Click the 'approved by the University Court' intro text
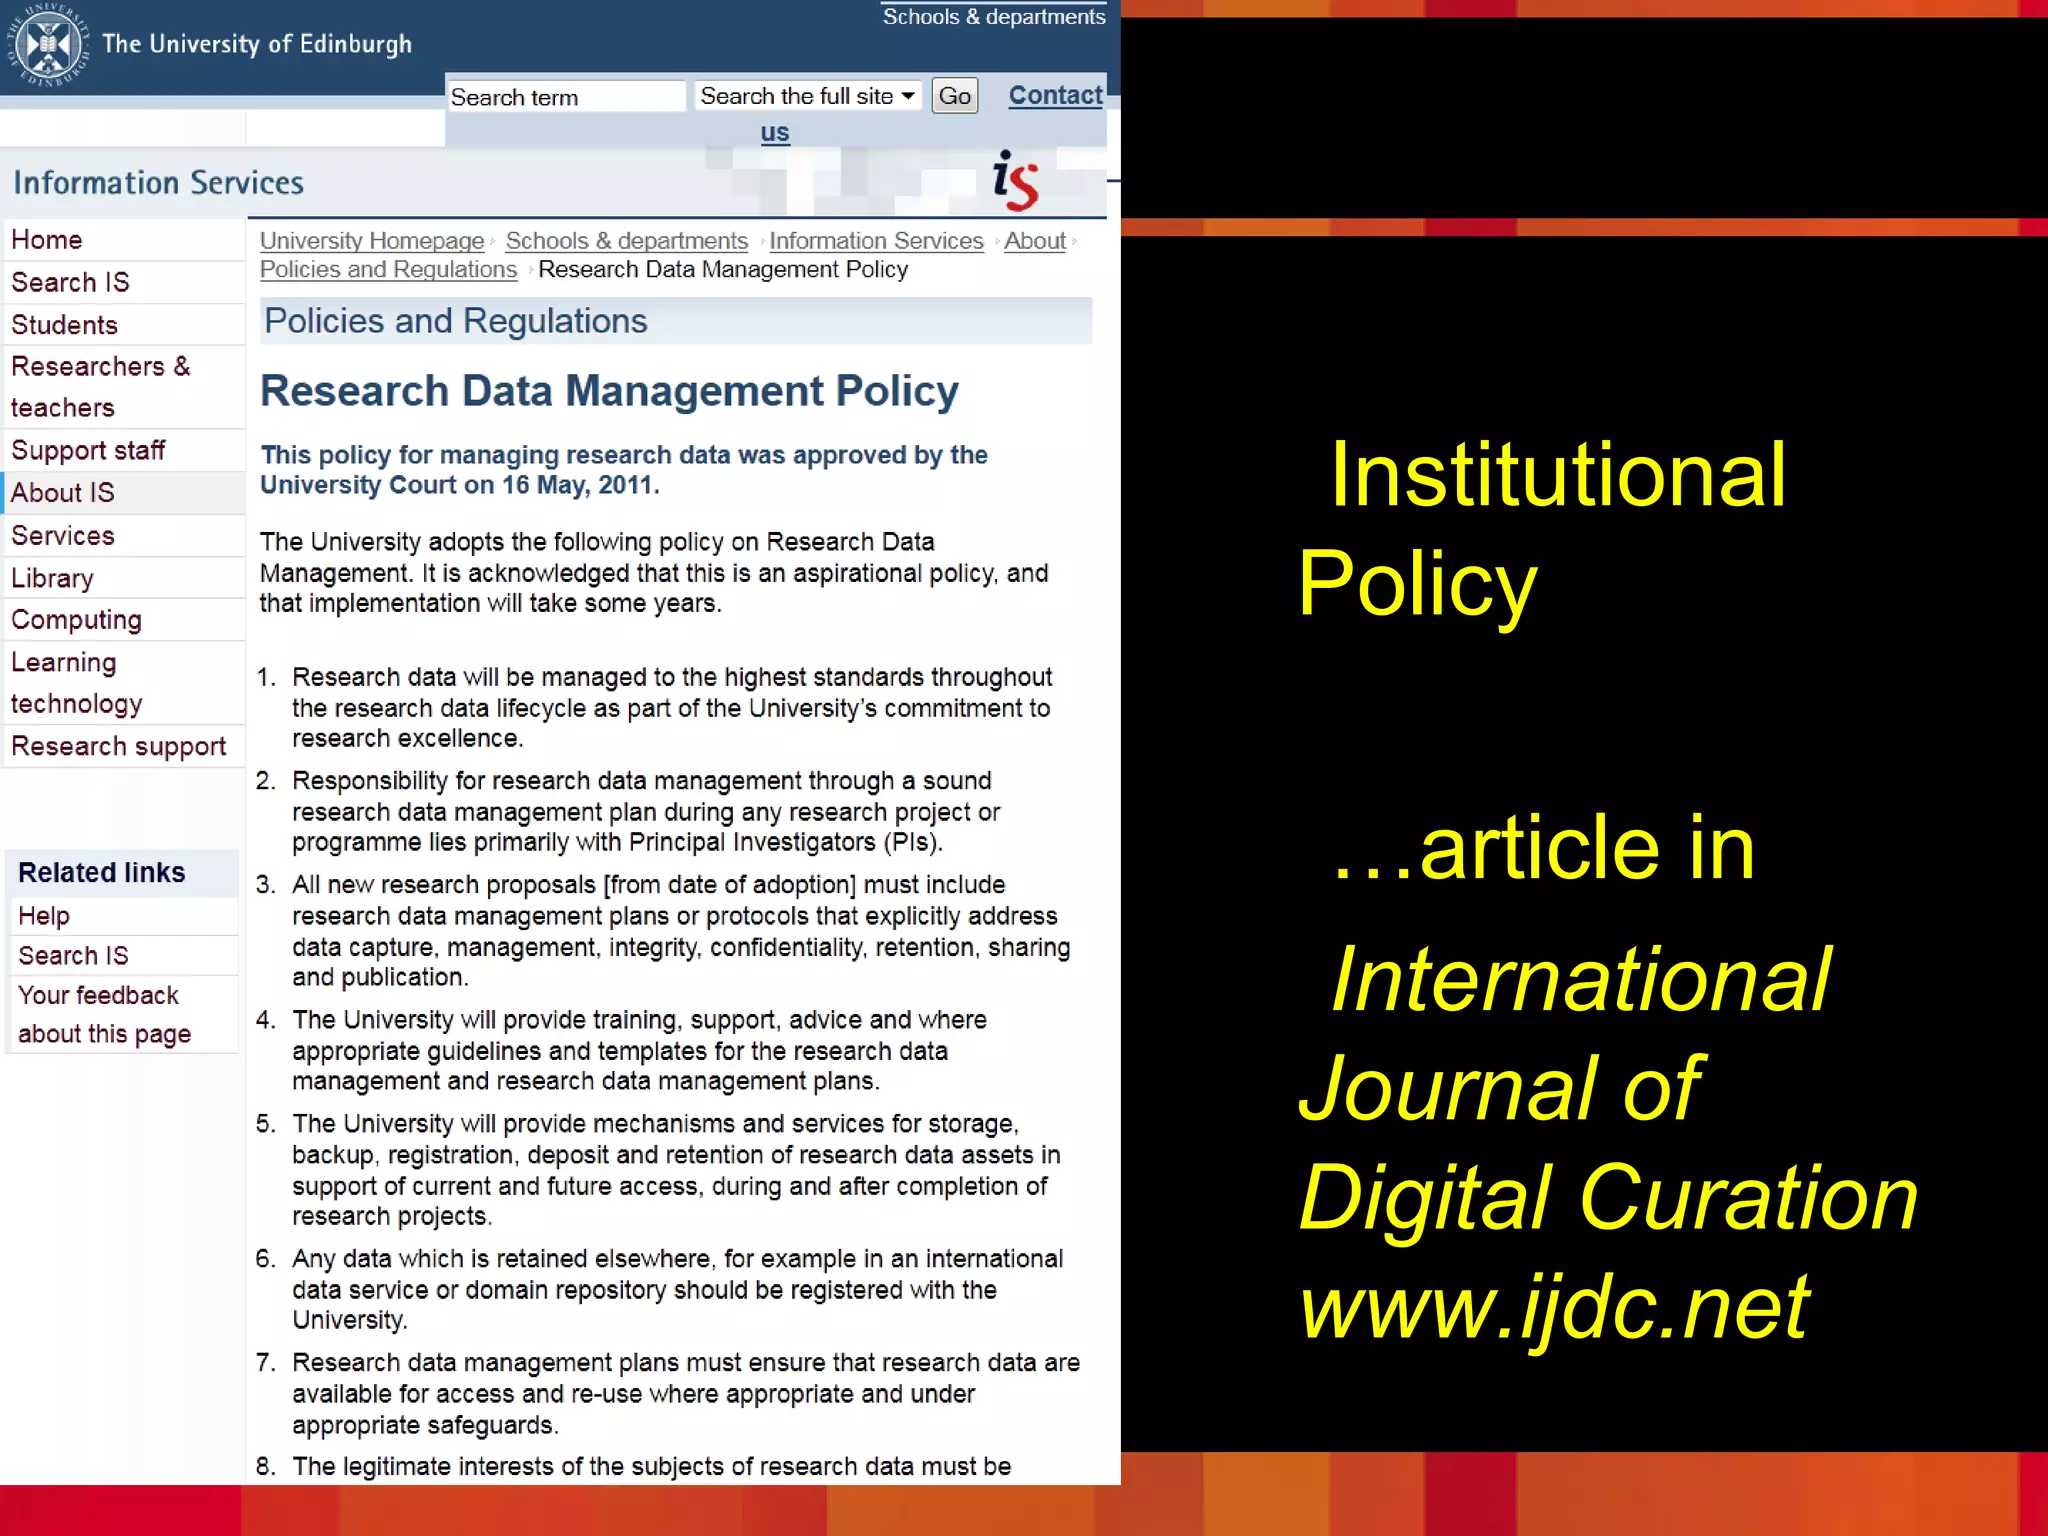2048x1536 pixels. [624, 470]
